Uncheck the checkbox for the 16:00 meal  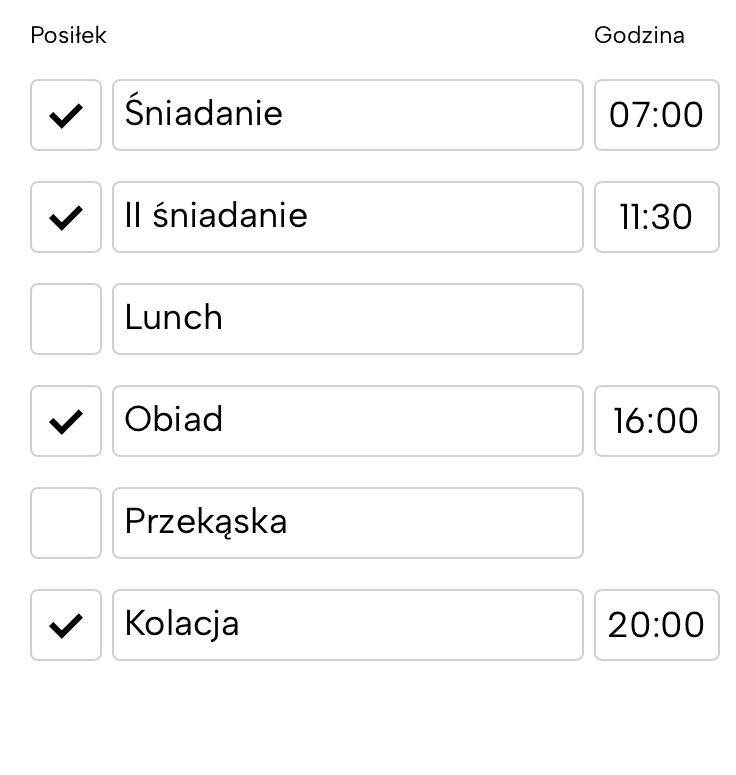[x=66, y=421]
